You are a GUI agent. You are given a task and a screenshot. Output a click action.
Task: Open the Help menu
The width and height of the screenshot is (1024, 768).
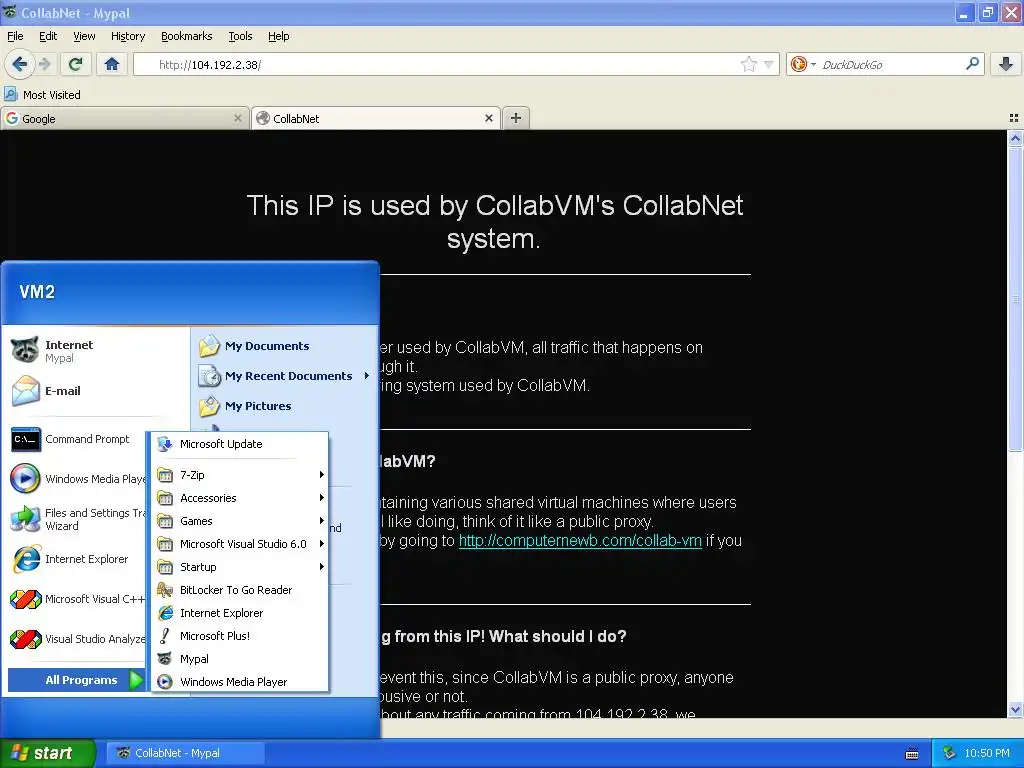278,36
